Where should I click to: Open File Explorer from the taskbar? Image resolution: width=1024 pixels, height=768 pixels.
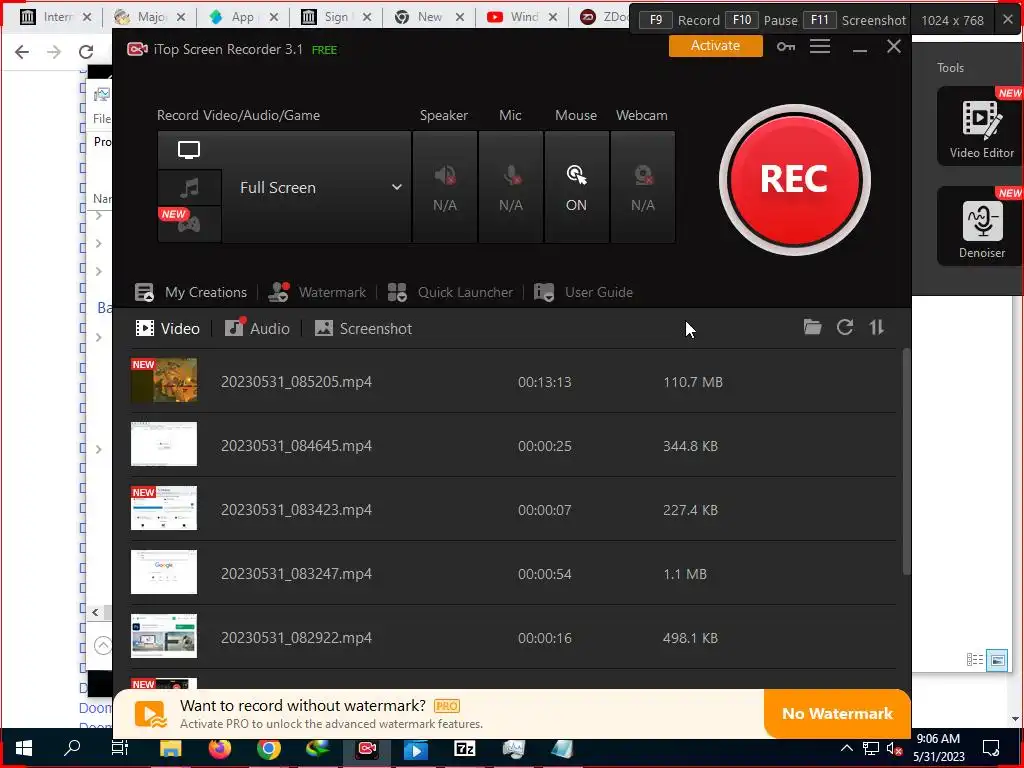click(x=170, y=748)
